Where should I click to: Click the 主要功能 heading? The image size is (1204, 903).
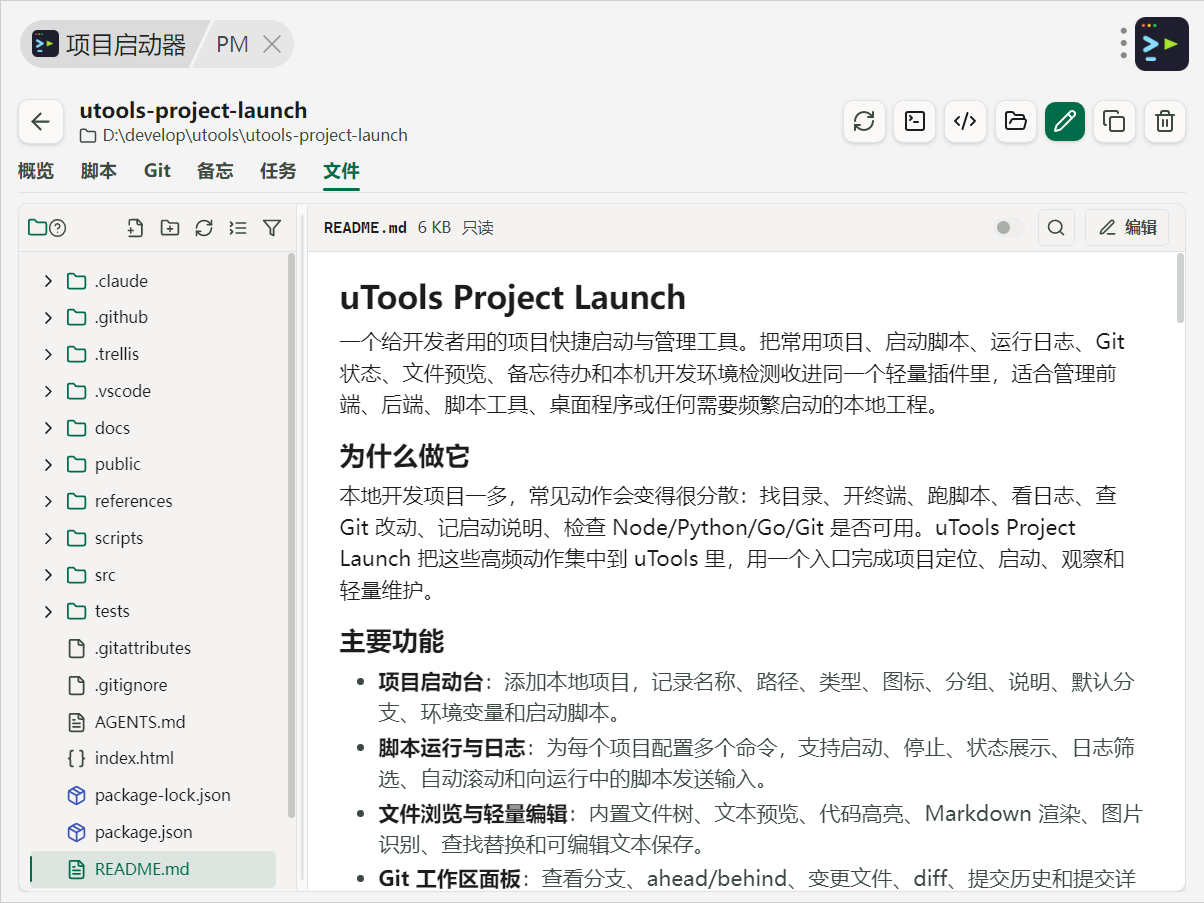pyautogui.click(x=392, y=641)
